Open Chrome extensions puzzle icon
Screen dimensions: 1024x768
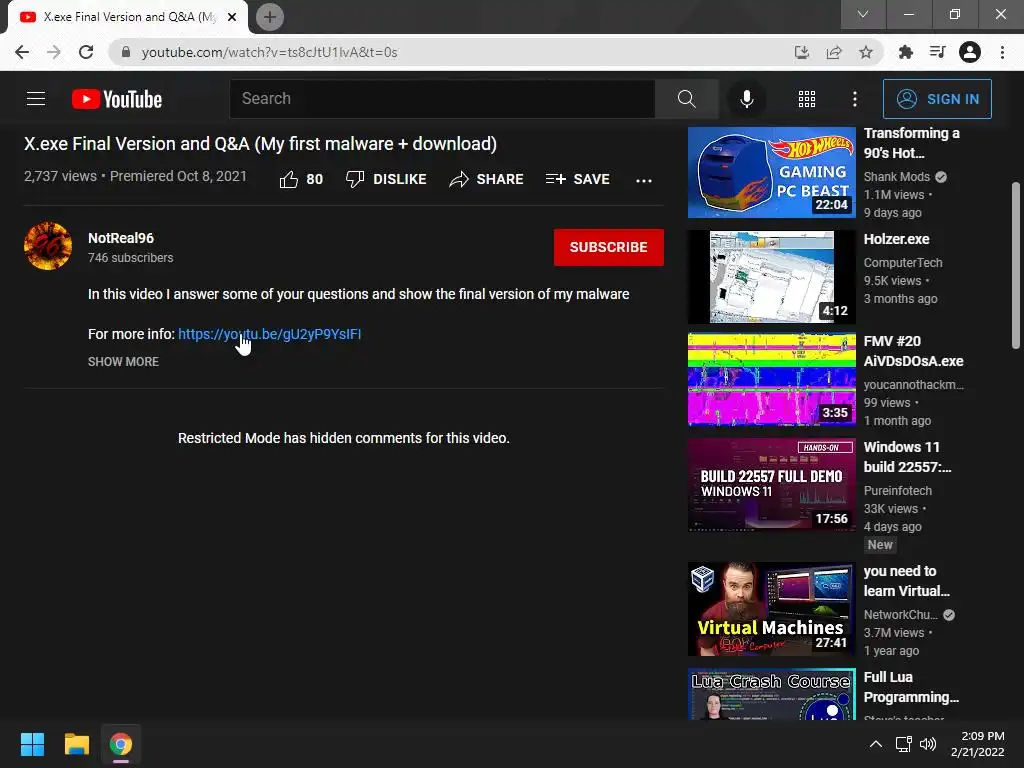905,52
